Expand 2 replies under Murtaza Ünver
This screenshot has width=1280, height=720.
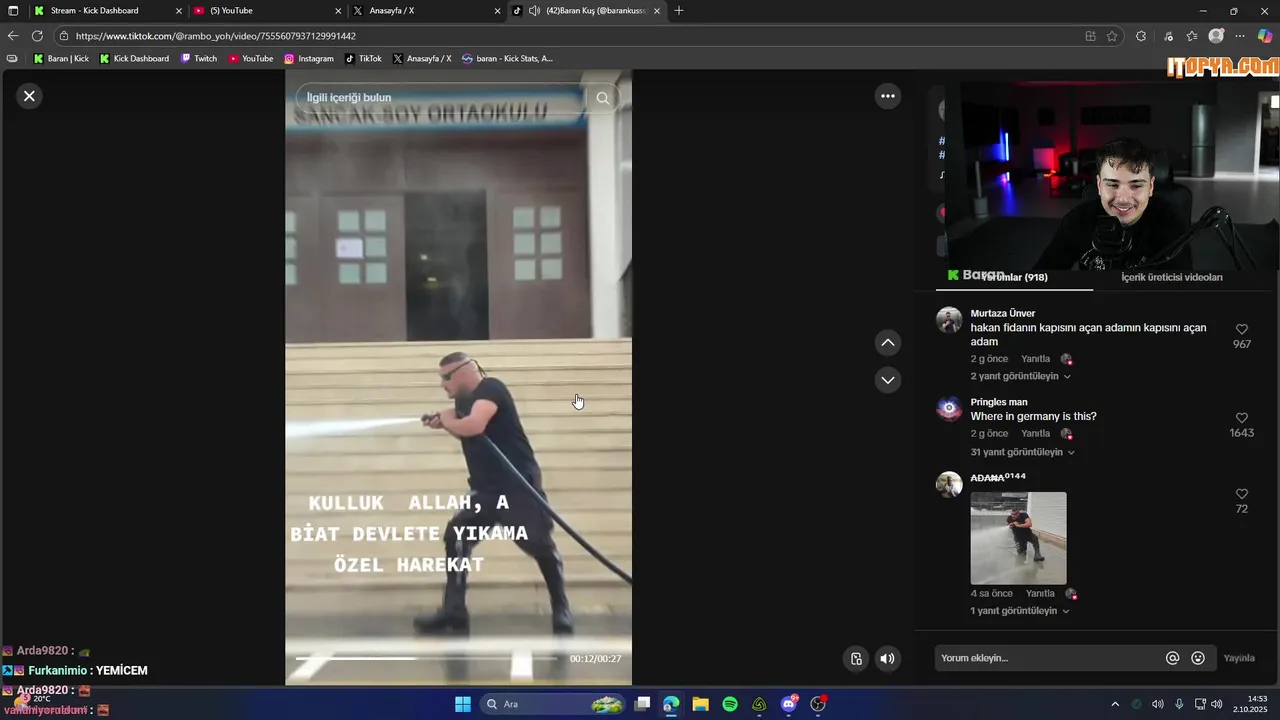[x=1020, y=376]
